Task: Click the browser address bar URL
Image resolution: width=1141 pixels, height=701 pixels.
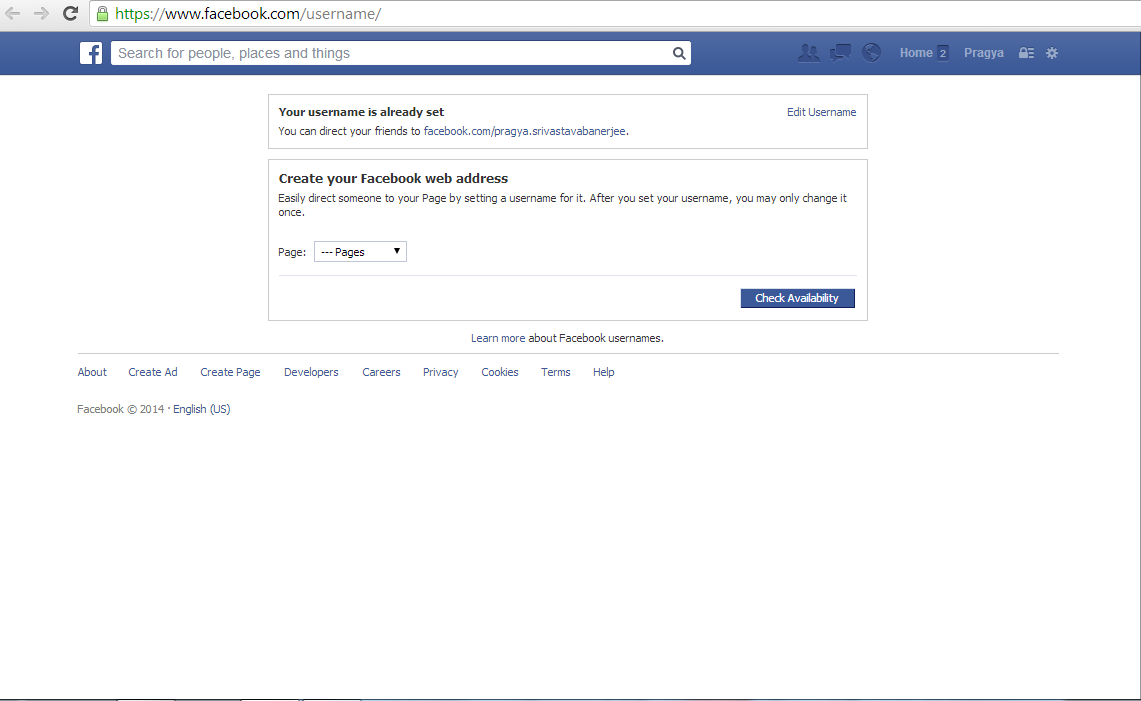Action: click(248, 14)
